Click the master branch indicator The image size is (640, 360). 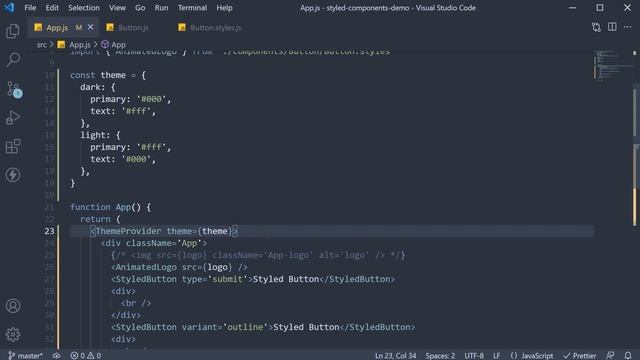(25, 356)
